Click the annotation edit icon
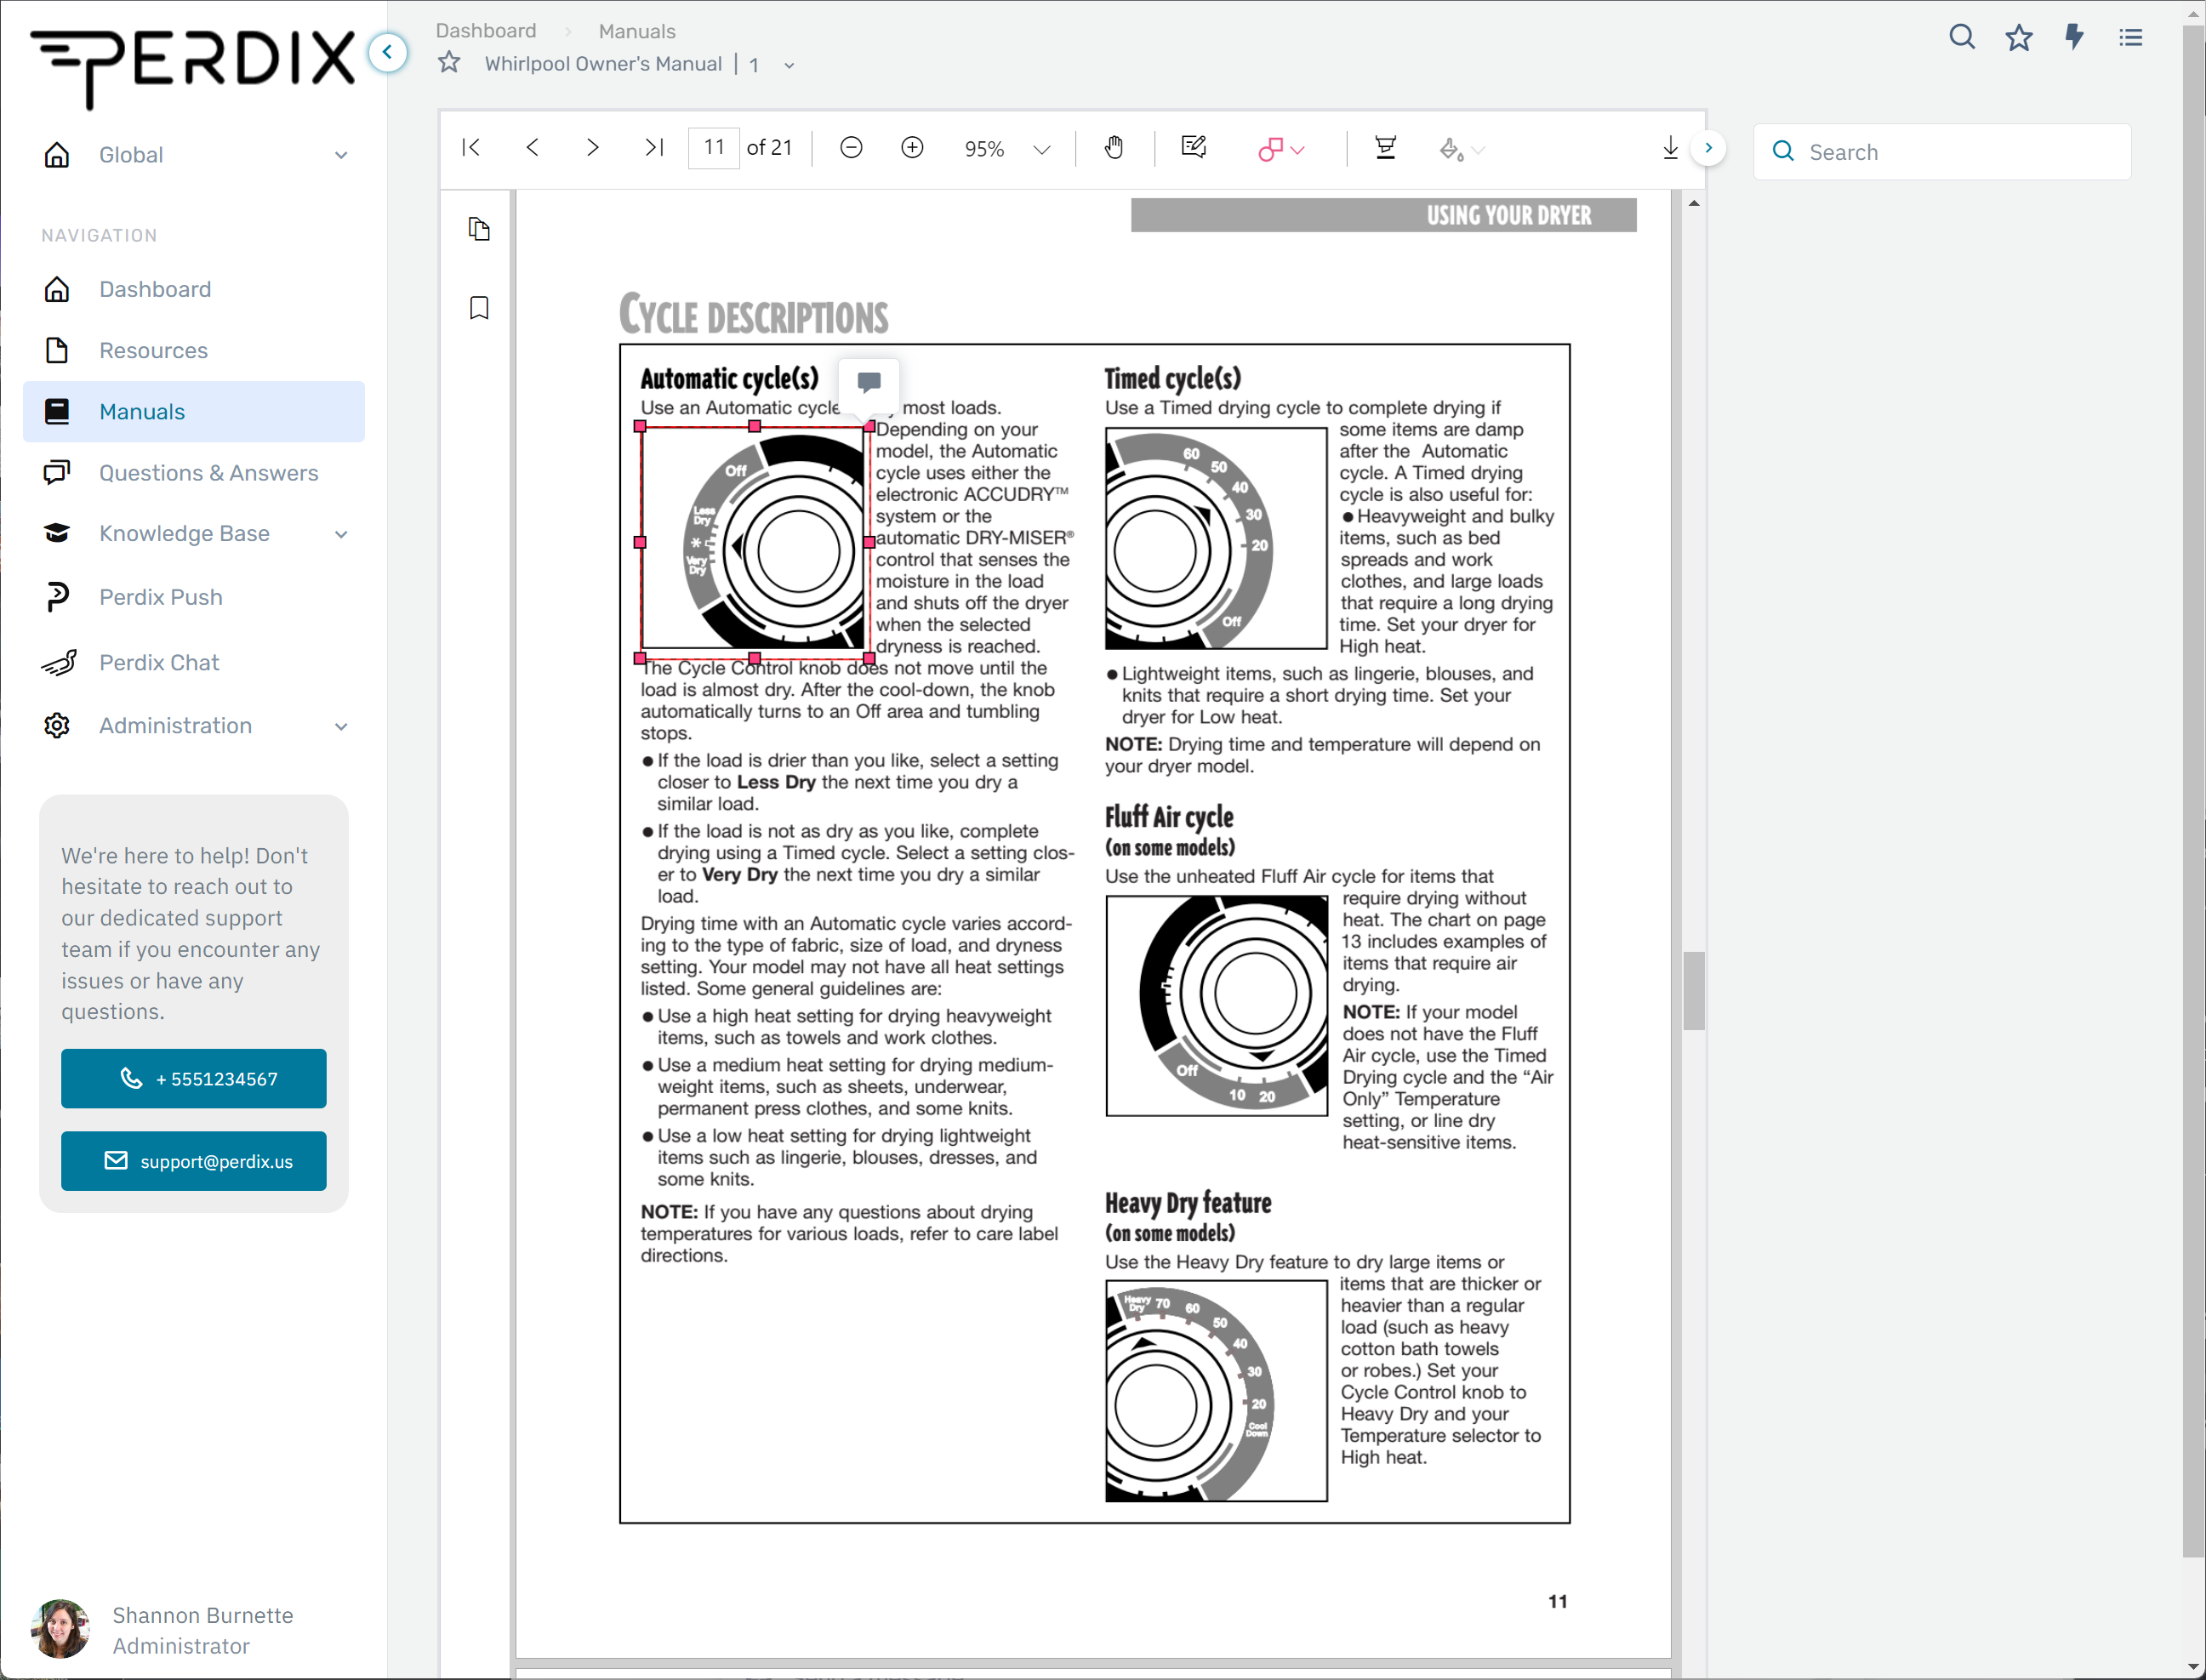Image resolution: width=2206 pixels, height=1680 pixels. pos(1194,148)
